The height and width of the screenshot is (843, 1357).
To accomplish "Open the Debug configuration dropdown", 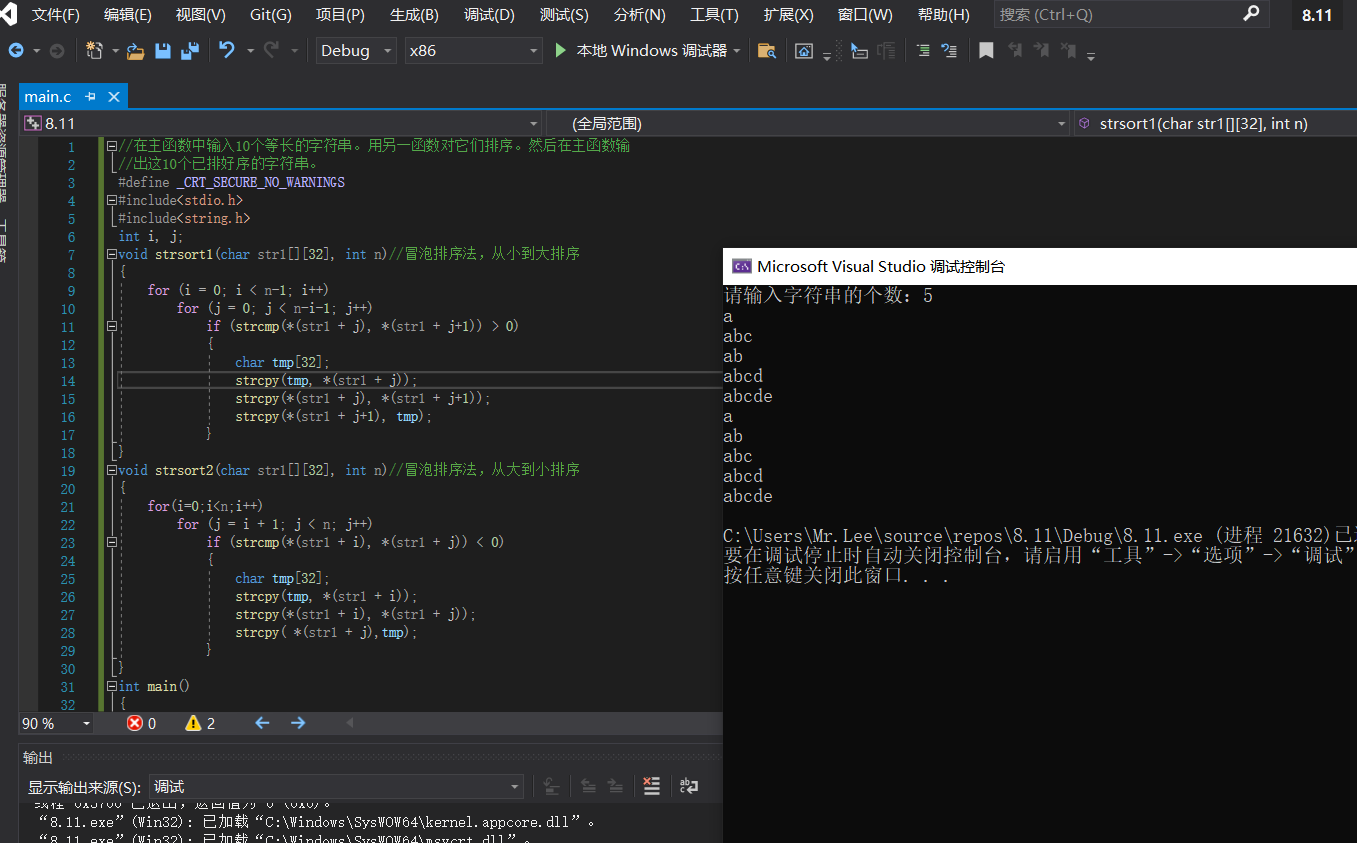I will (x=357, y=50).
